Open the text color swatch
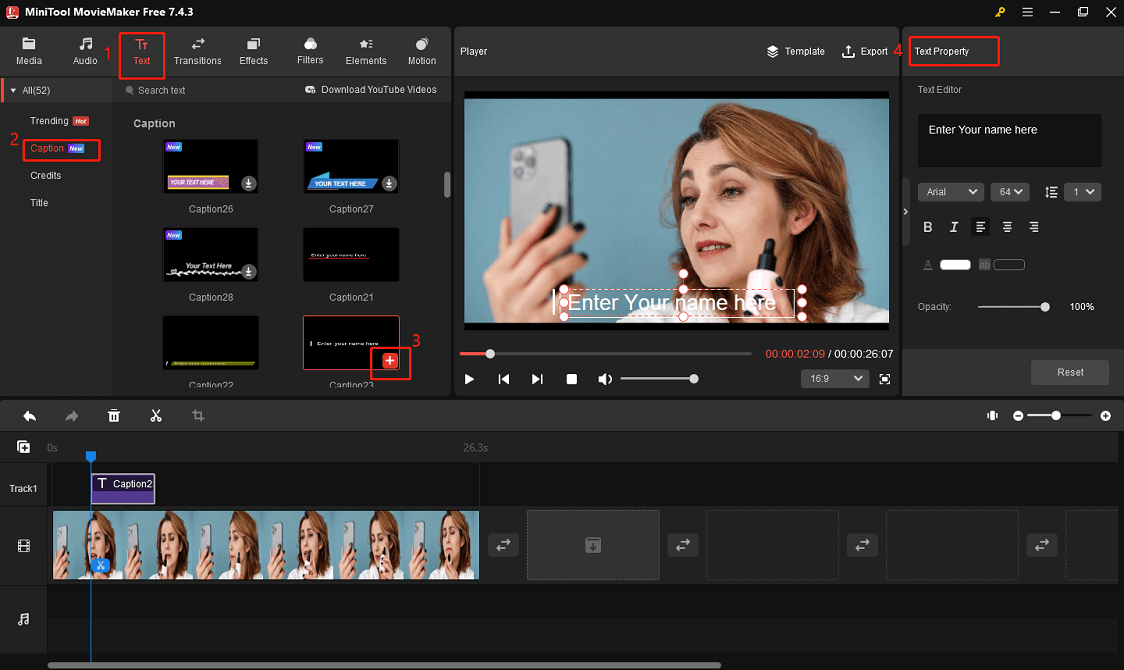This screenshot has width=1124, height=670. (x=955, y=264)
